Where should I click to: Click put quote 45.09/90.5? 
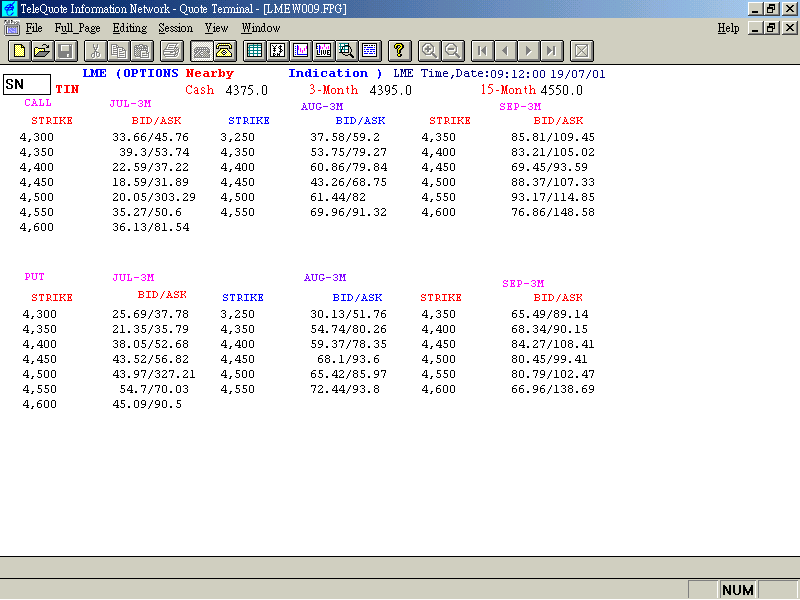[x=147, y=404]
